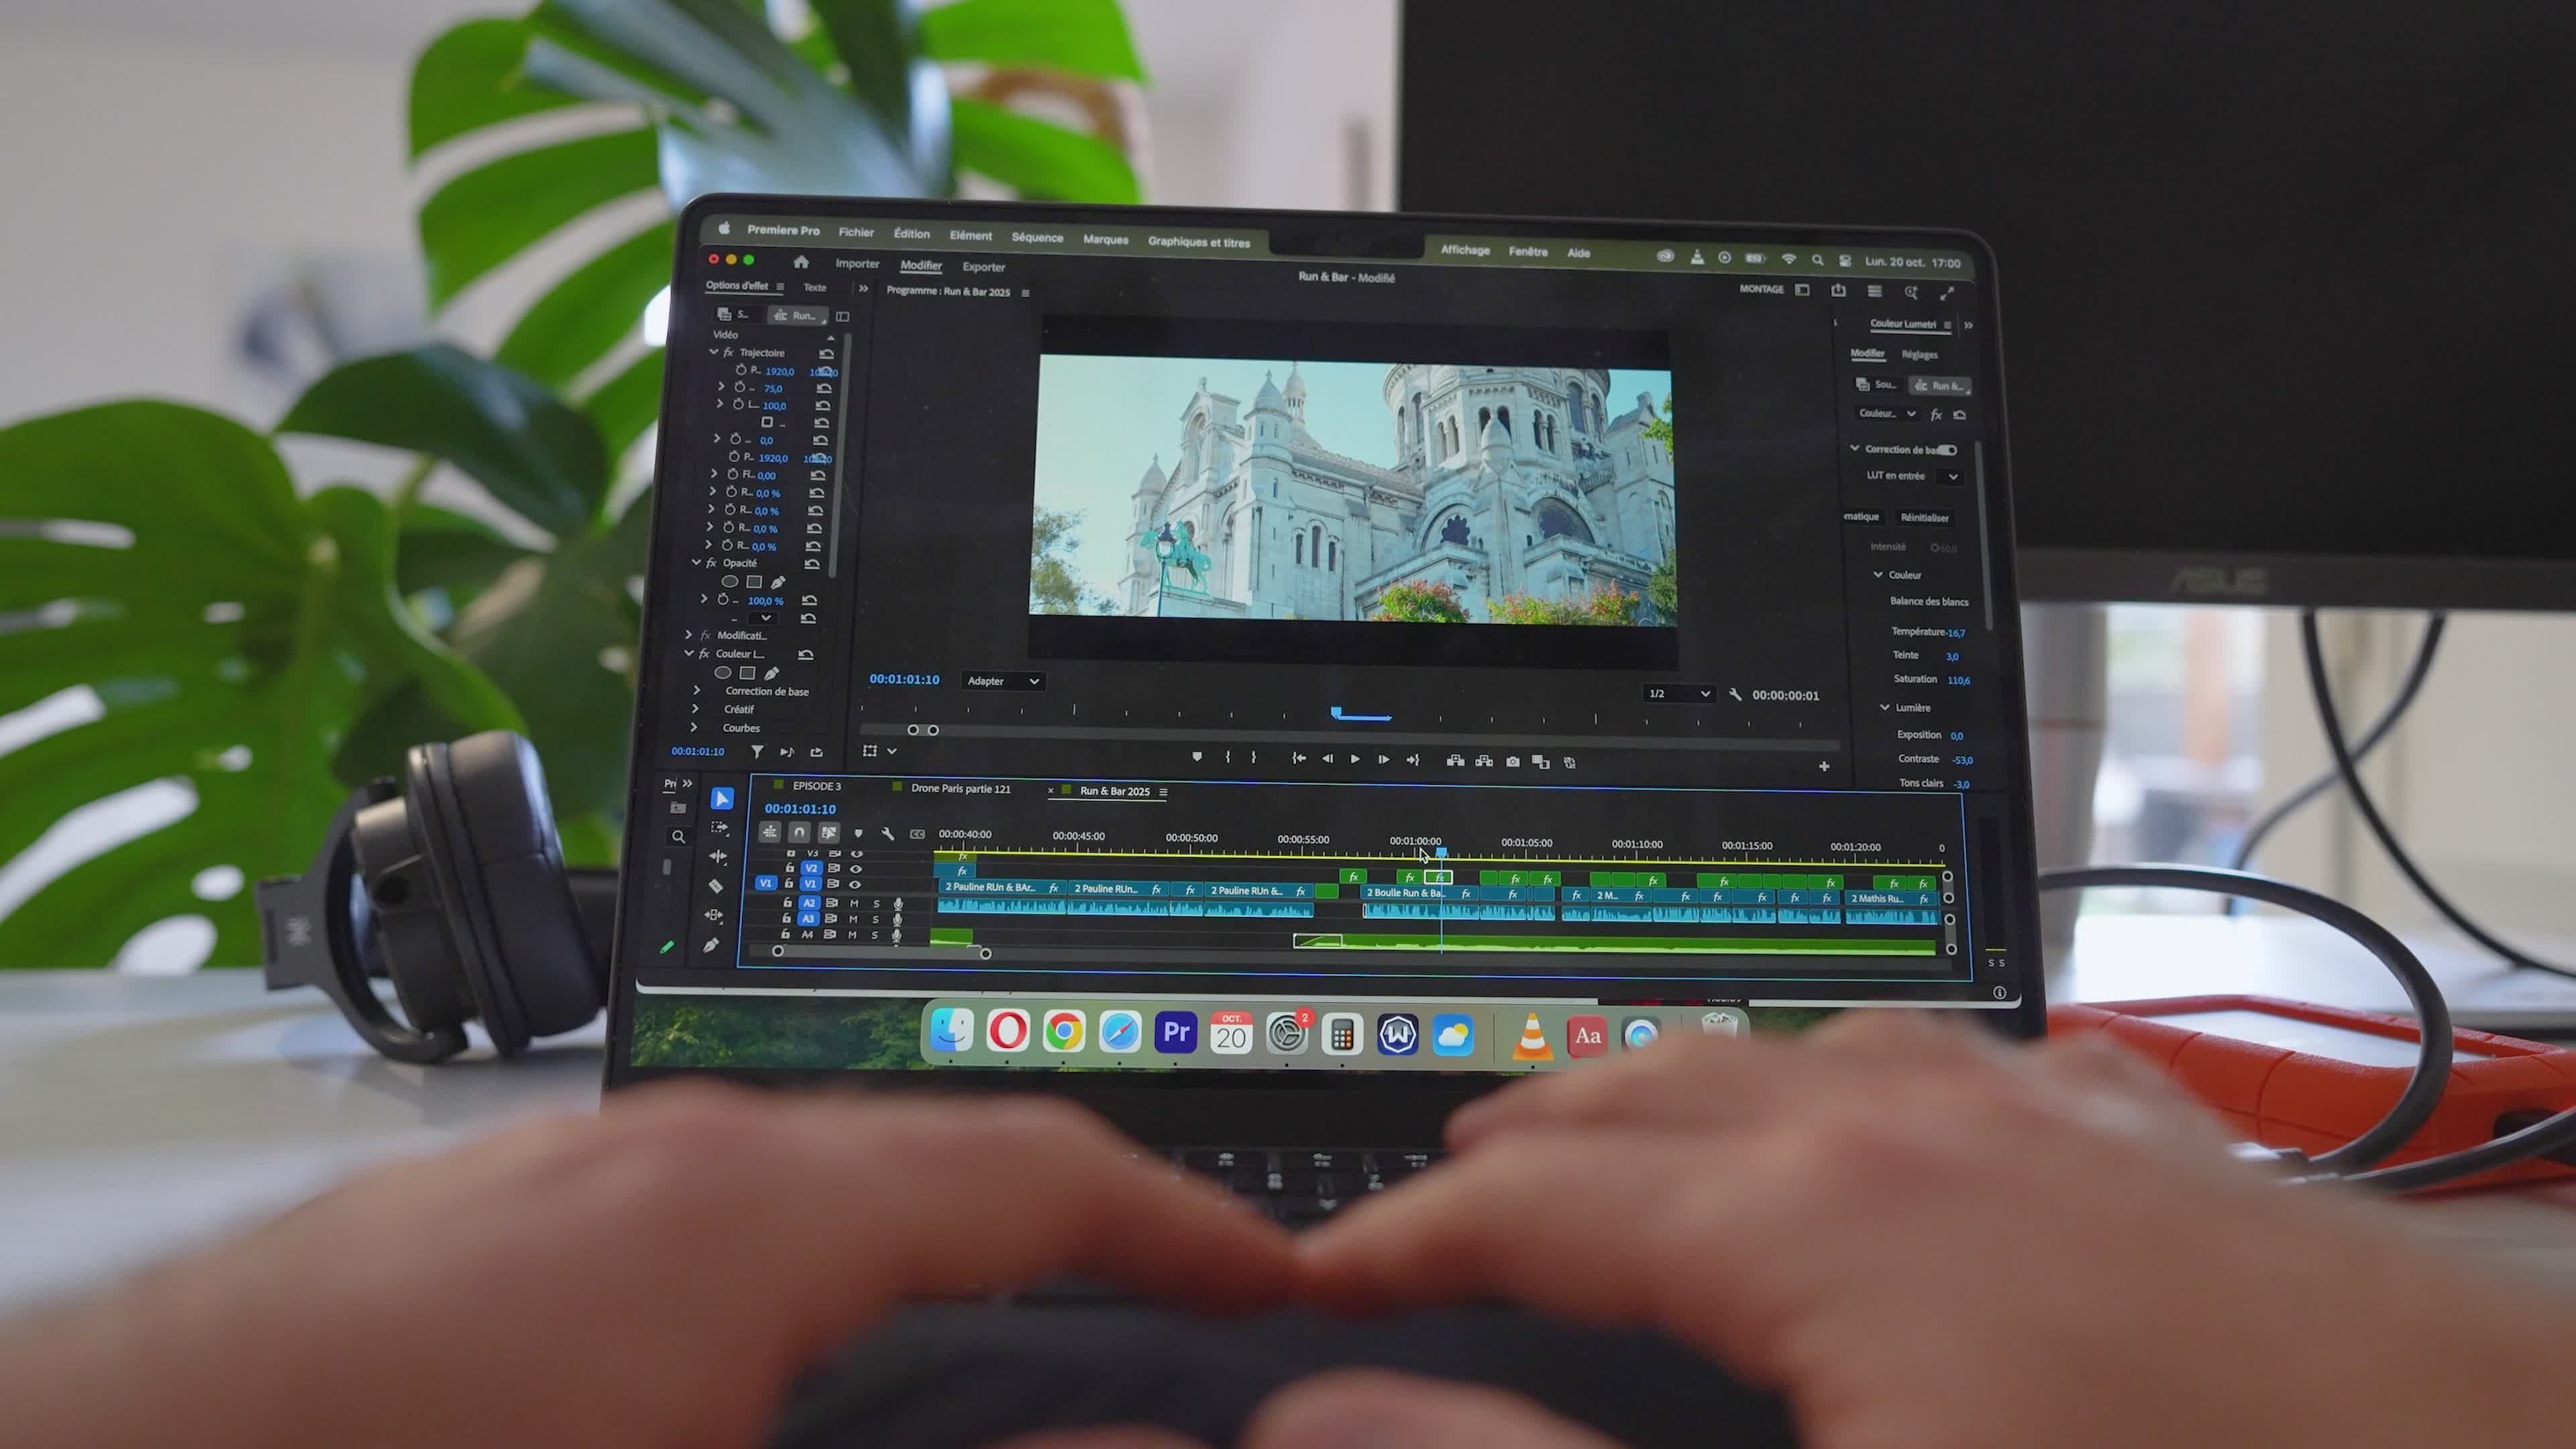Reset Lumetri effect with undo arrow
This screenshot has width=2576, height=1449.
pyautogui.click(x=1959, y=414)
